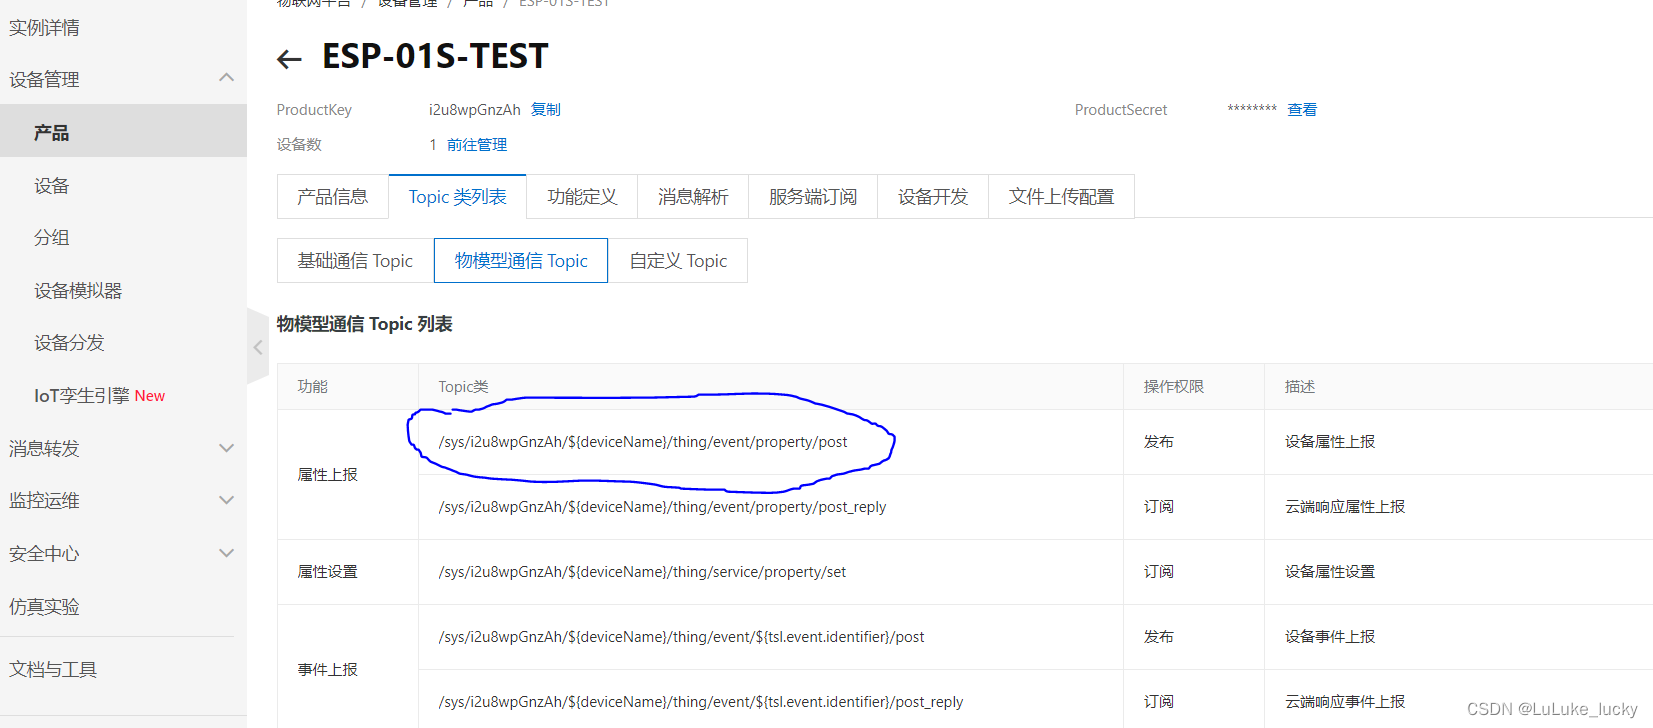Click the property/post_reply topic text
This screenshot has height=728, width=1653.
pyautogui.click(x=662, y=507)
